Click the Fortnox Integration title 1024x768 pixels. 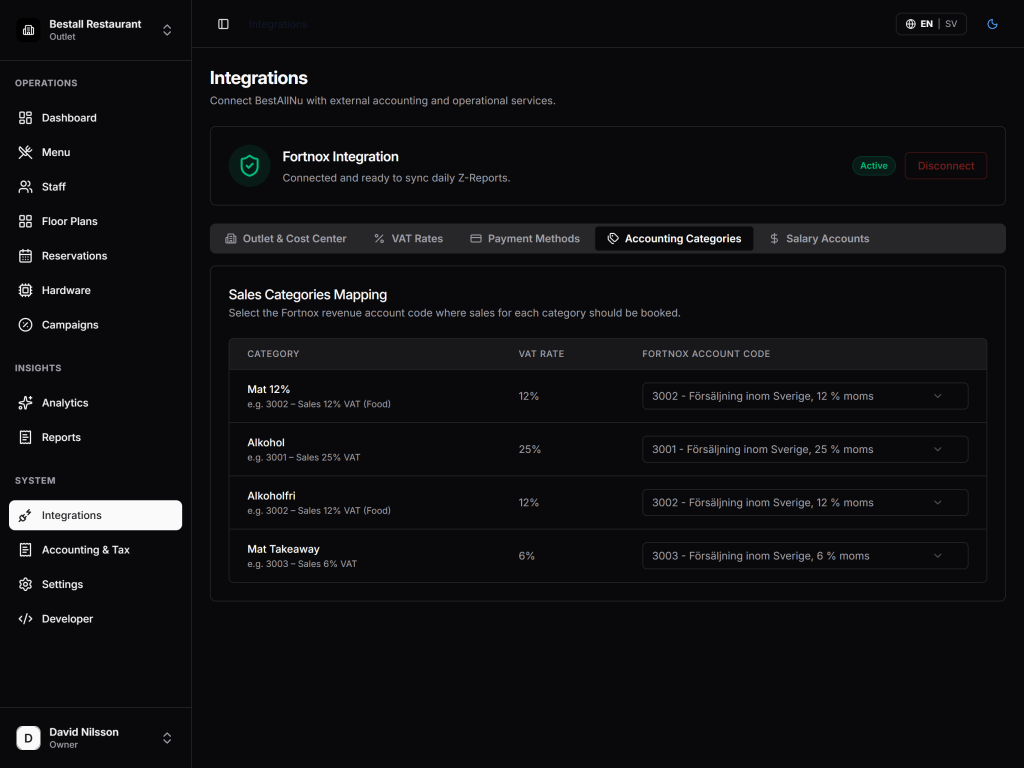(x=340, y=157)
